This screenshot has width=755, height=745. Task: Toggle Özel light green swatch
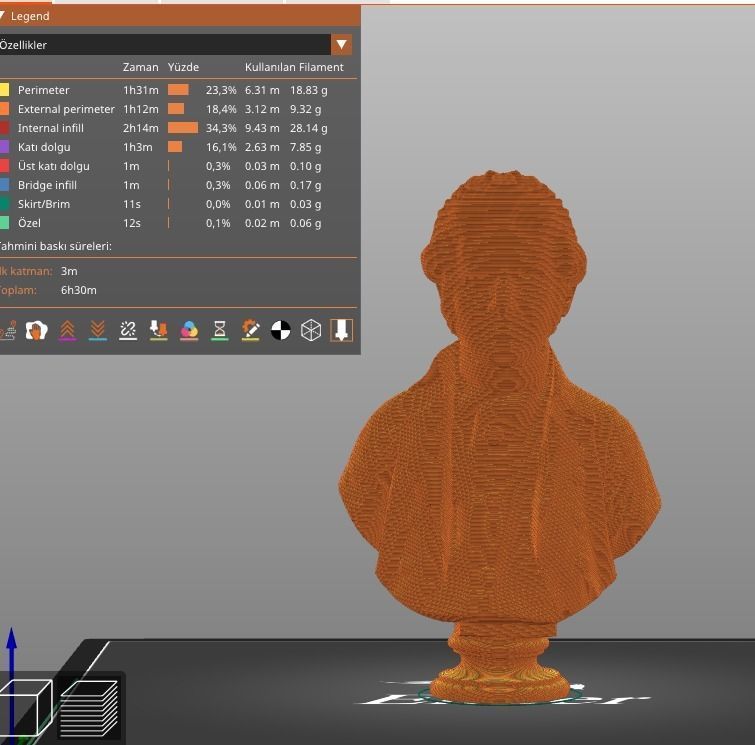pyautogui.click(x=4, y=223)
